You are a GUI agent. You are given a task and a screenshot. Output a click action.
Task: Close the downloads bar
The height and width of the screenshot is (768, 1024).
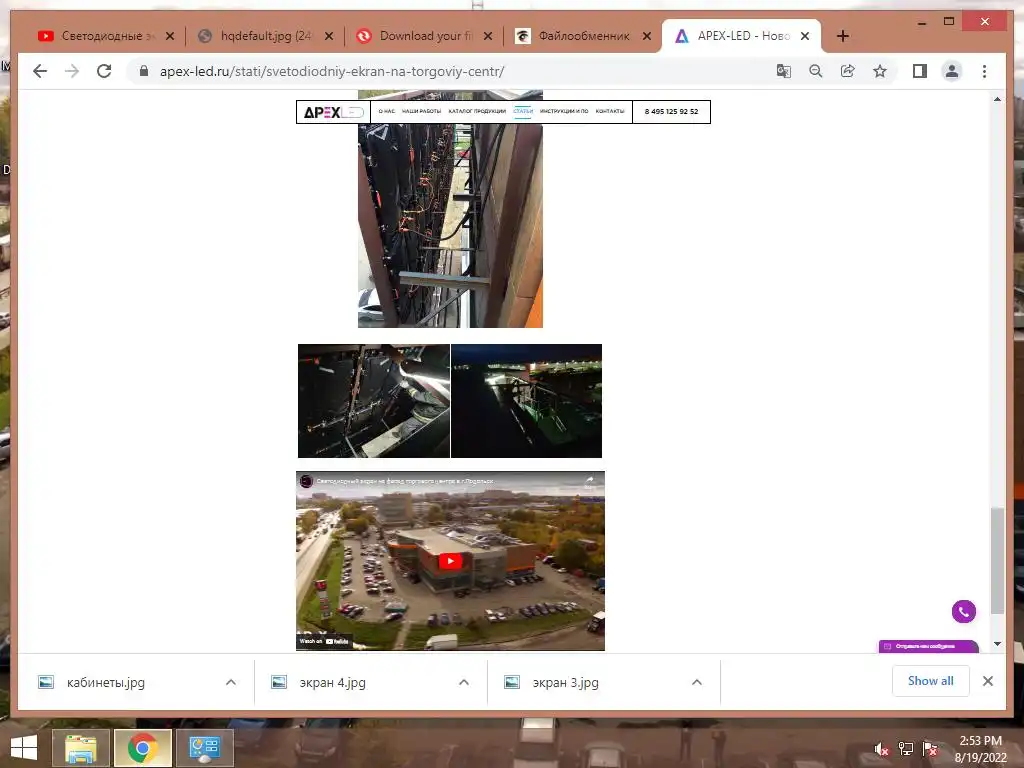point(988,681)
